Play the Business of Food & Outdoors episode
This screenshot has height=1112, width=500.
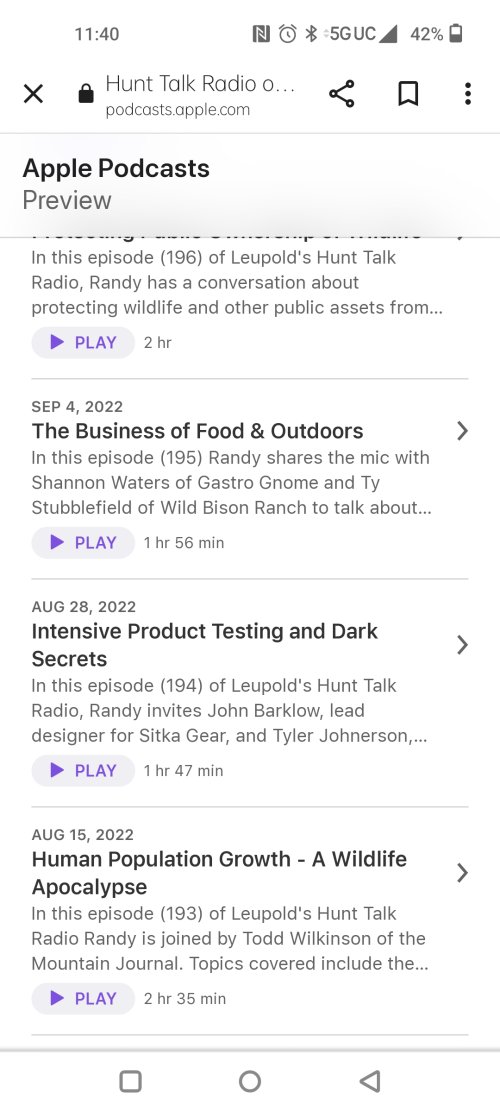(83, 543)
